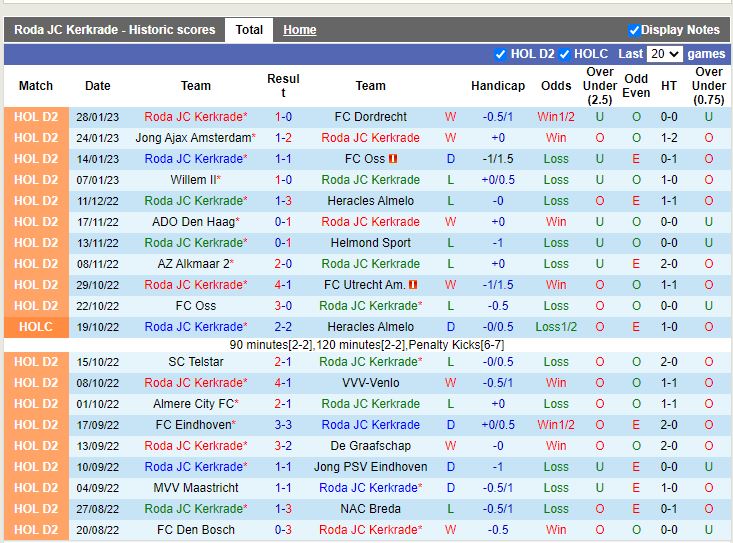The width and height of the screenshot is (733, 543).
Task: Open SC Telstar team link
Action: point(196,362)
